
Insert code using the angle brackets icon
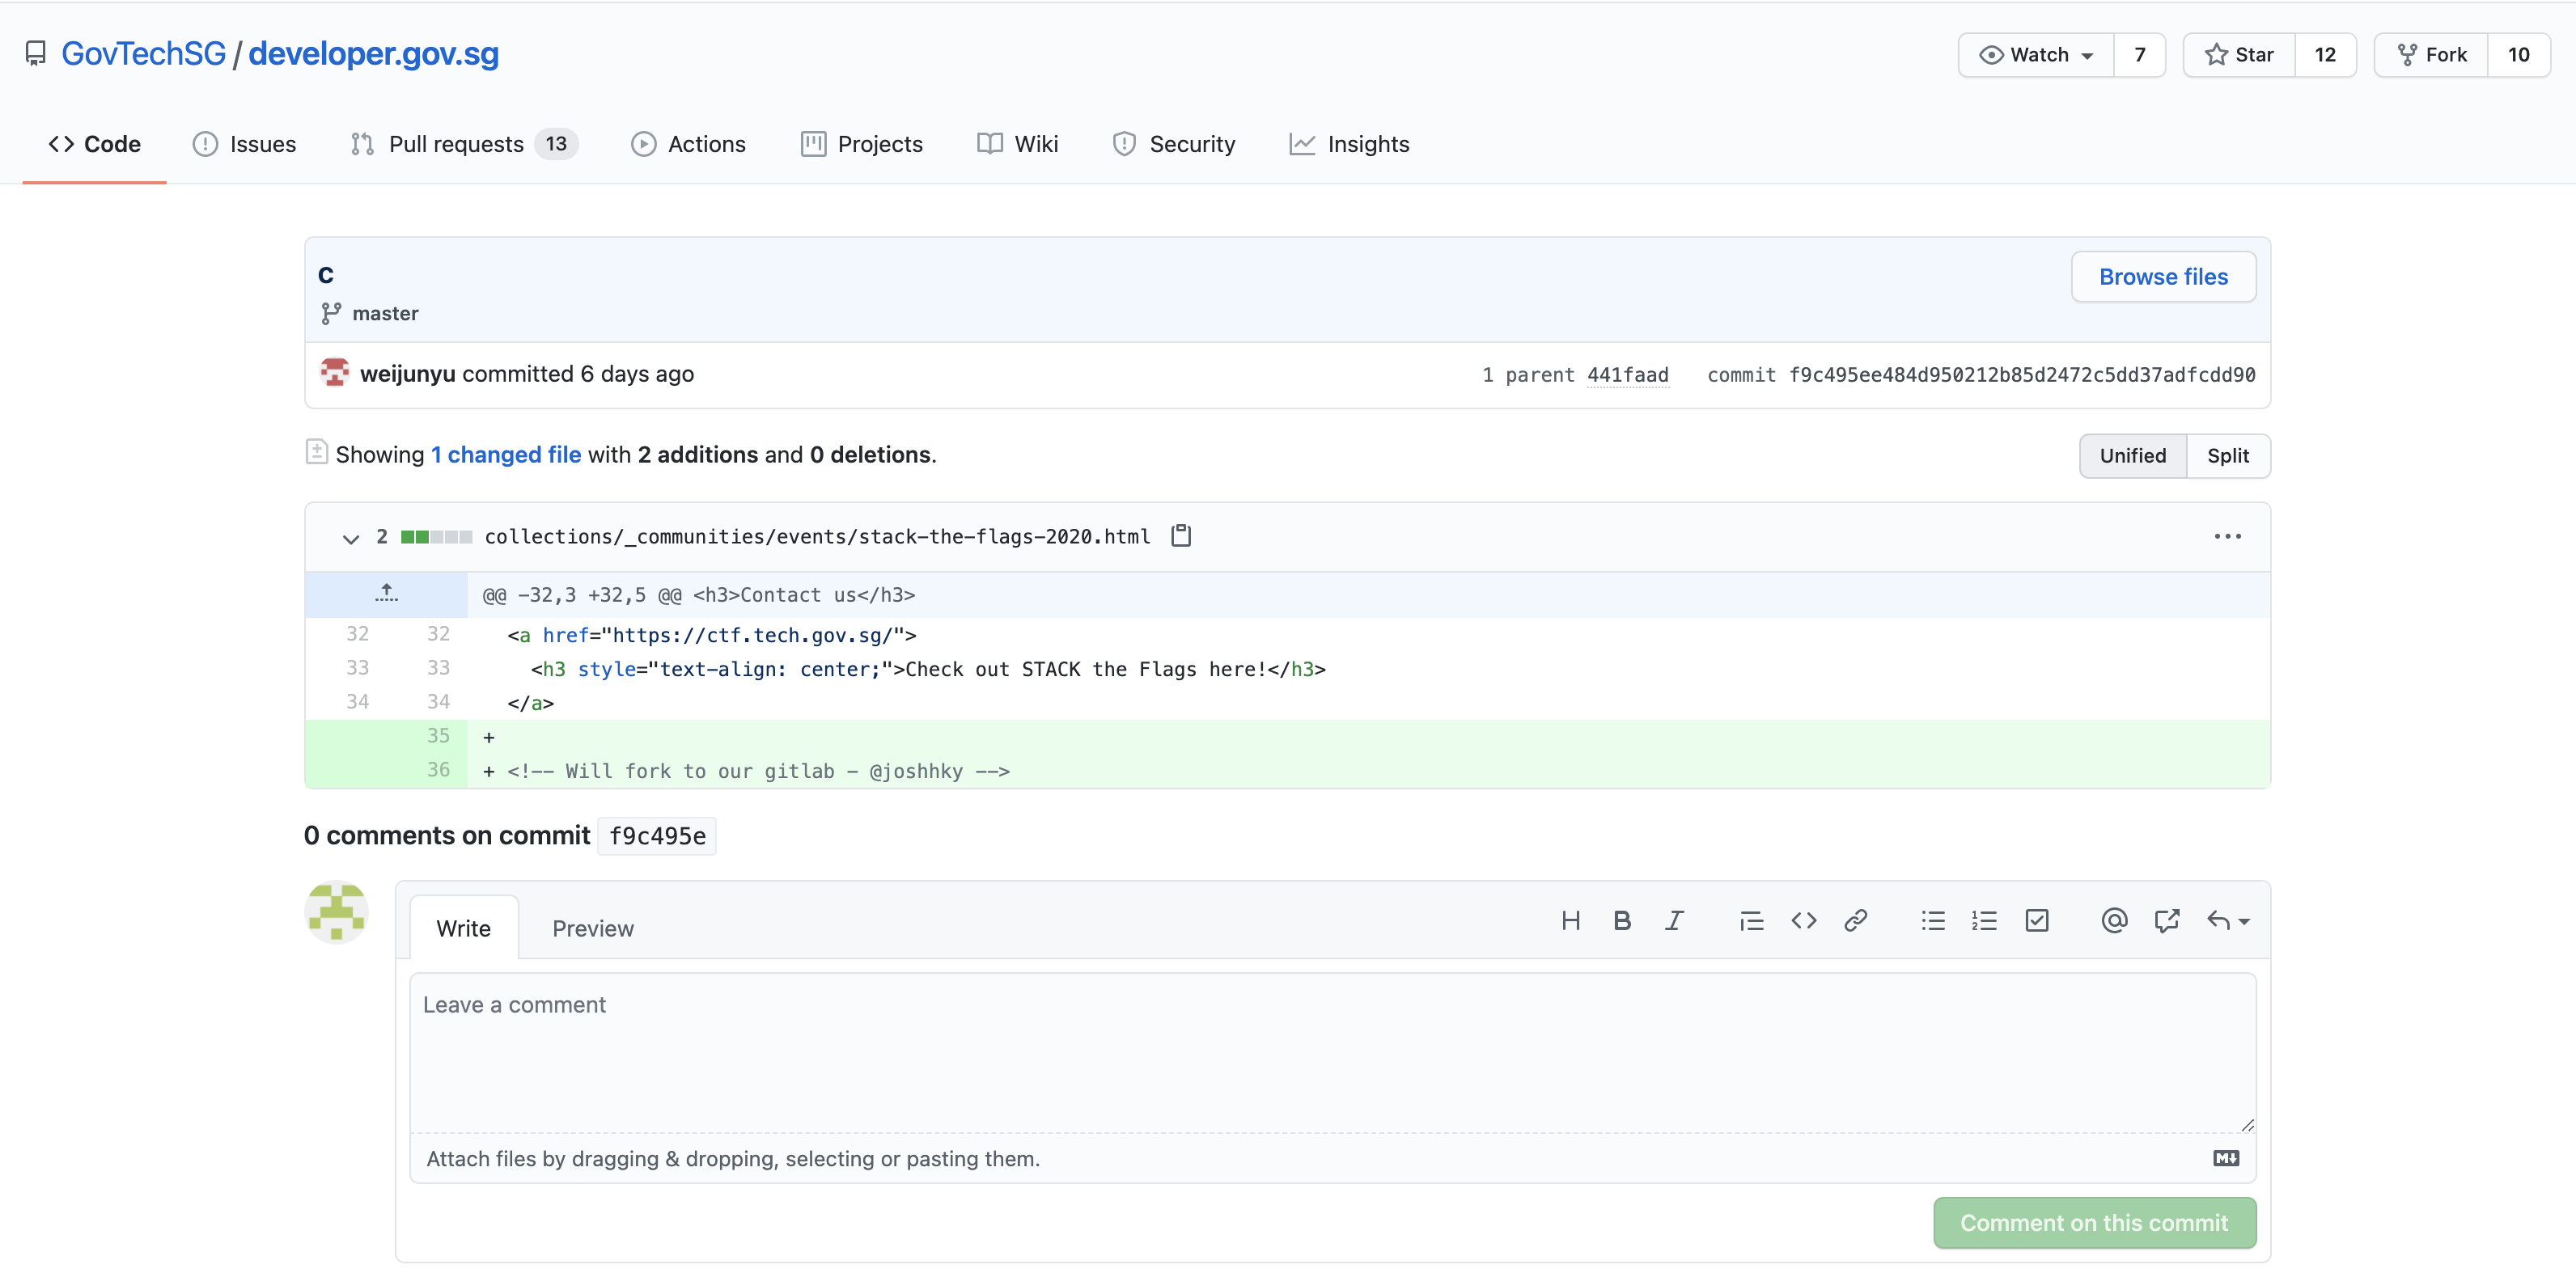[1803, 921]
